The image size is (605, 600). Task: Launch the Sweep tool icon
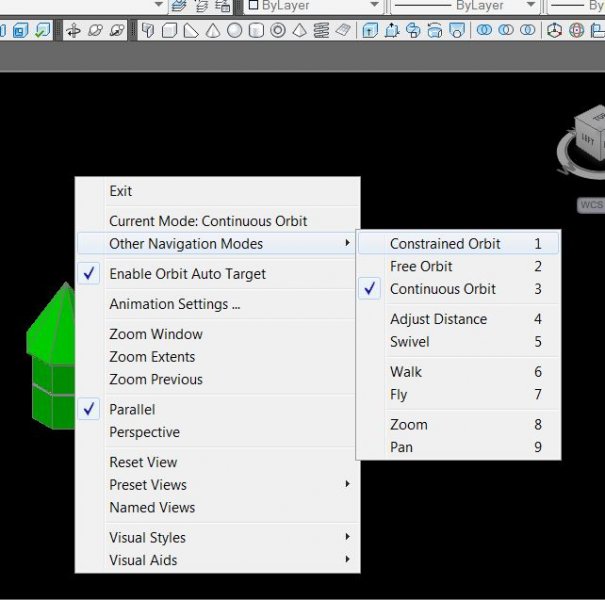tap(413, 30)
